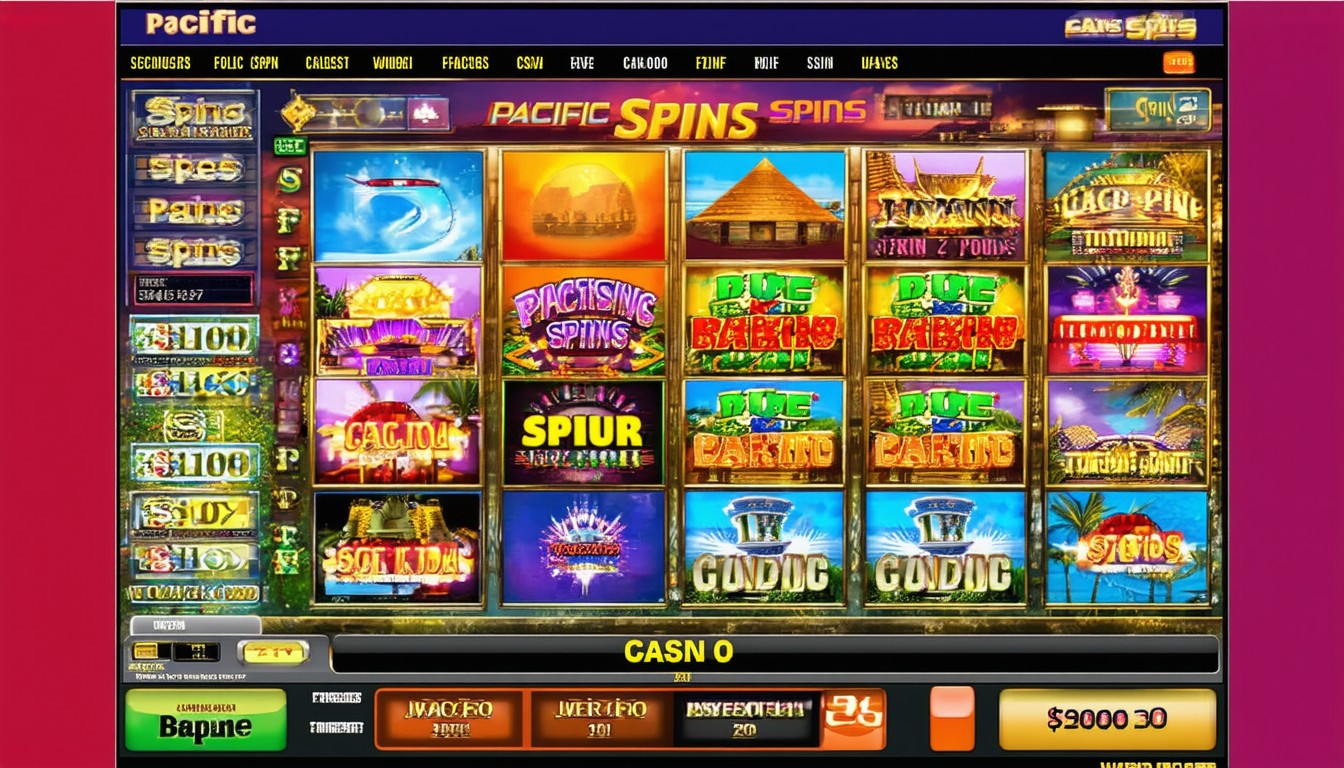The image size is (1344, 768).
Task: Click the gold $9000 30 balance button
Action: (x=1107, y=719)
